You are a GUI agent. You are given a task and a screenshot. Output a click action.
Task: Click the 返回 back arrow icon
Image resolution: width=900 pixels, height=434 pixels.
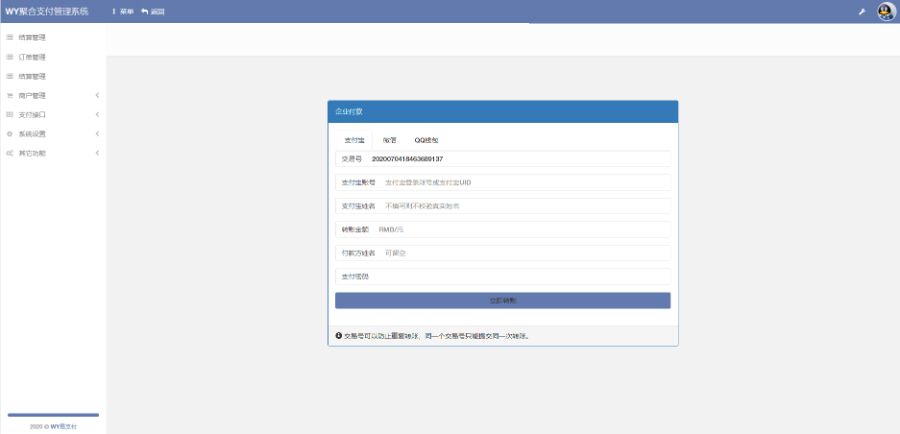coord(145,11)
